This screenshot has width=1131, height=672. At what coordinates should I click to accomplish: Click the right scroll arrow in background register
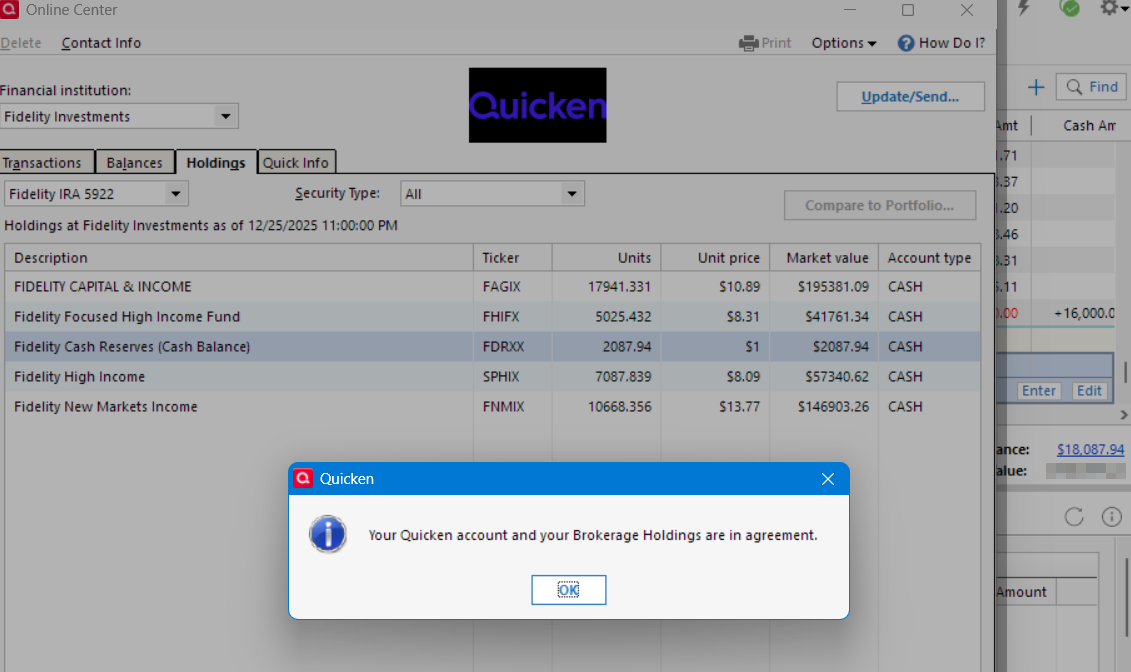coord(1124,415)
